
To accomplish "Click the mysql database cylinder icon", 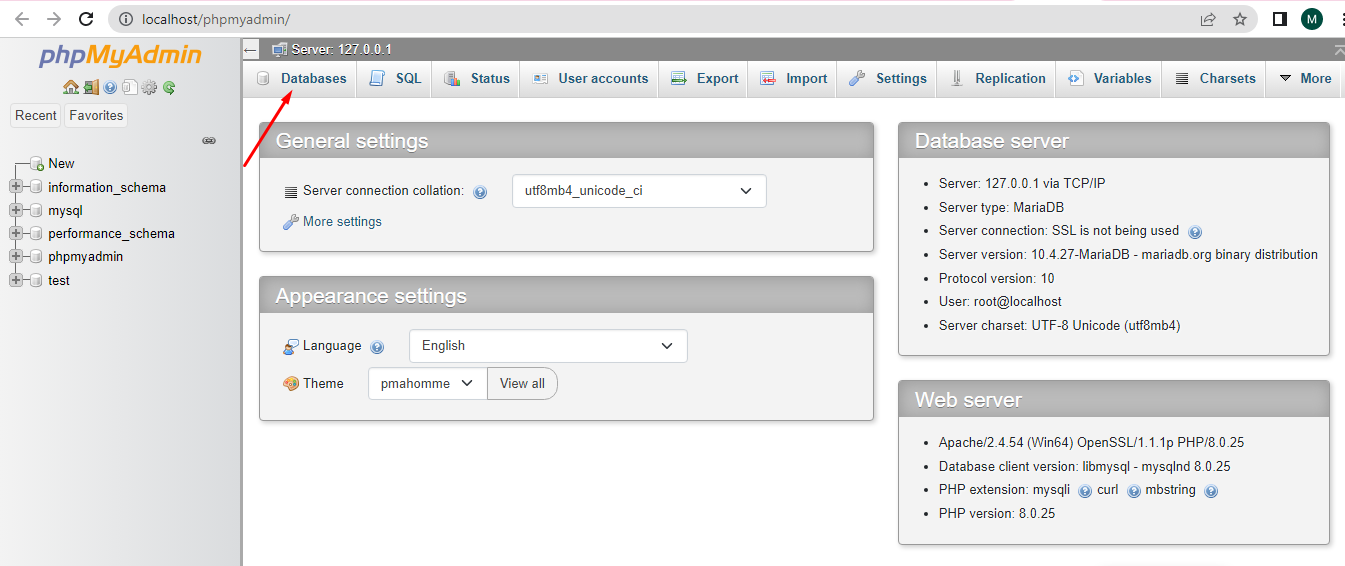I will click(37, 210).
